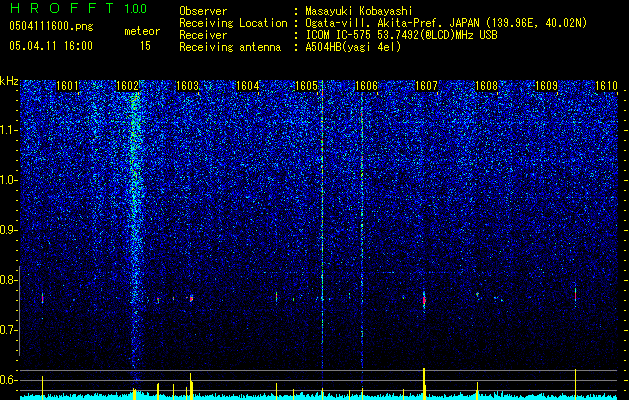Click the version number 1.0.0
Image resolution: width=629 pixels, height=400 pixels.
click(x=136, y=9)
